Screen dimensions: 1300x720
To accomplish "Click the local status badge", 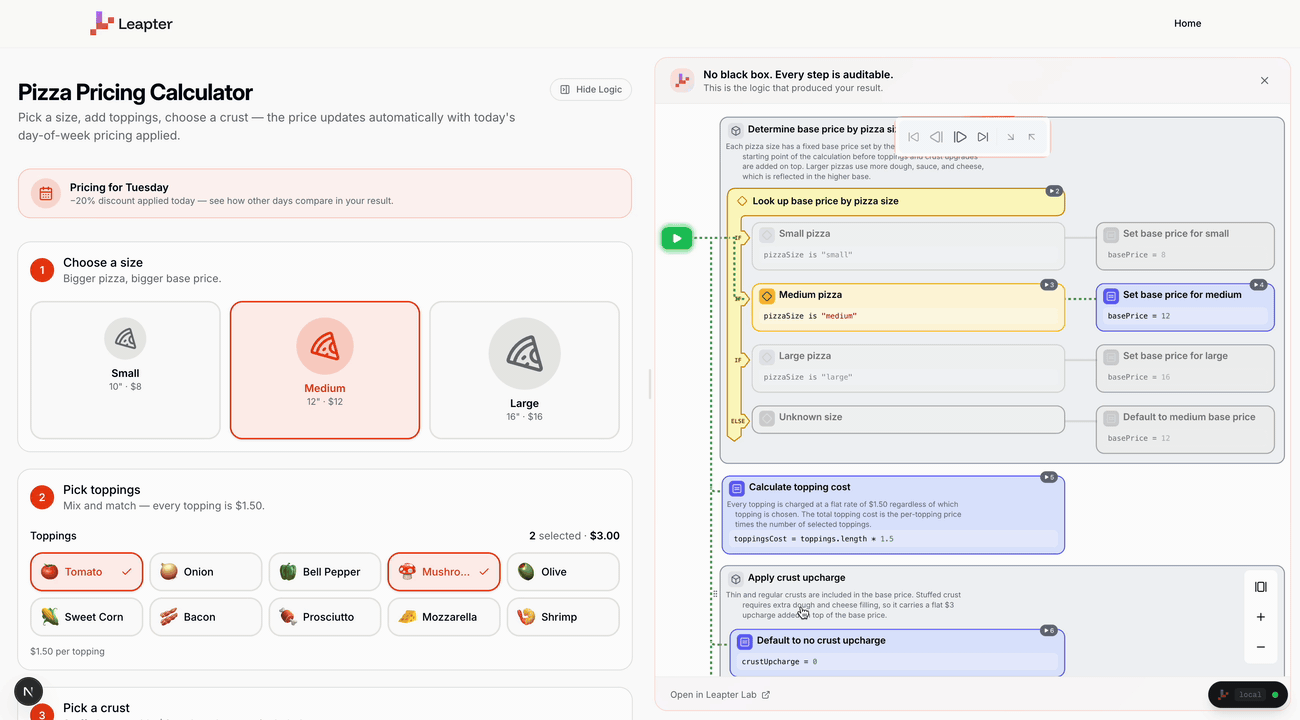I will point(1248,694).
